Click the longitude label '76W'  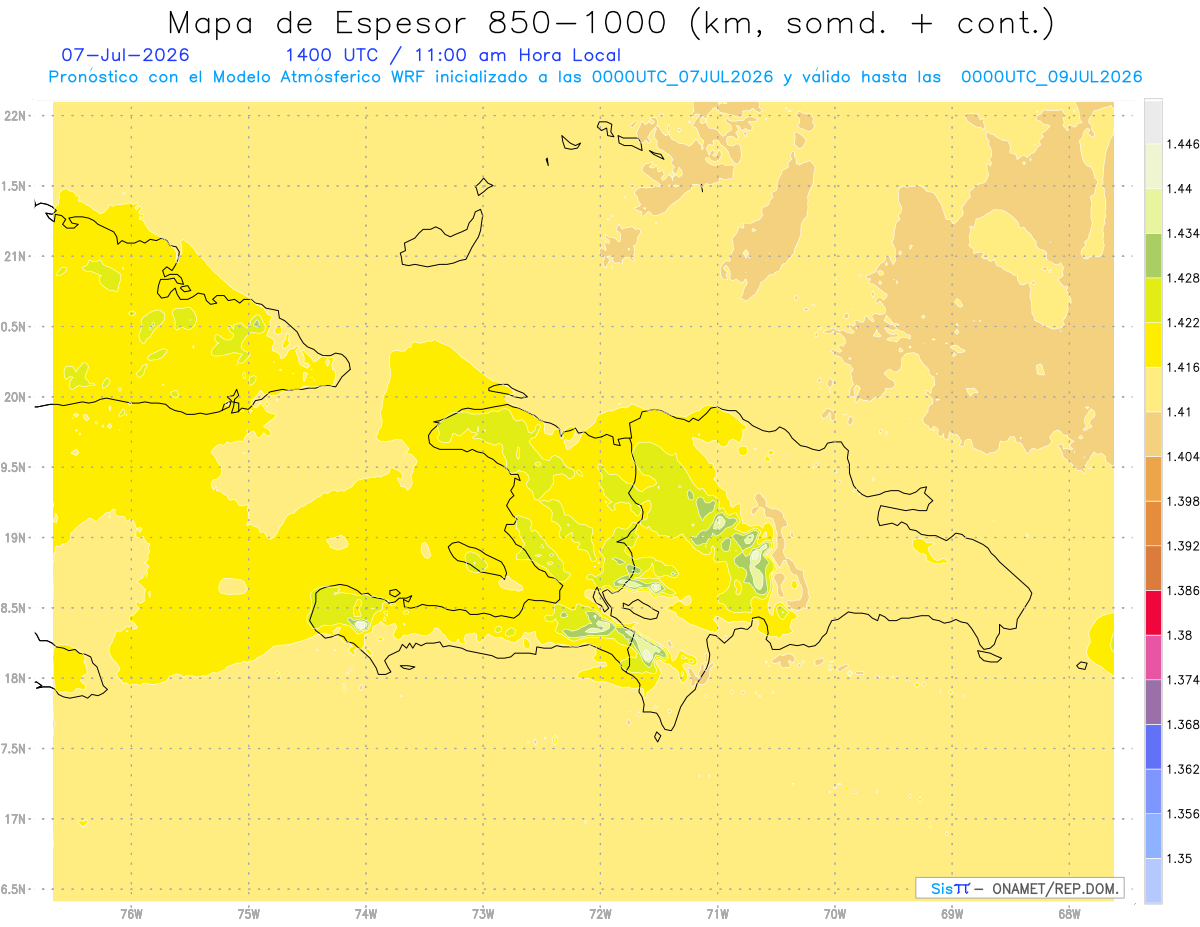[131, 914]
